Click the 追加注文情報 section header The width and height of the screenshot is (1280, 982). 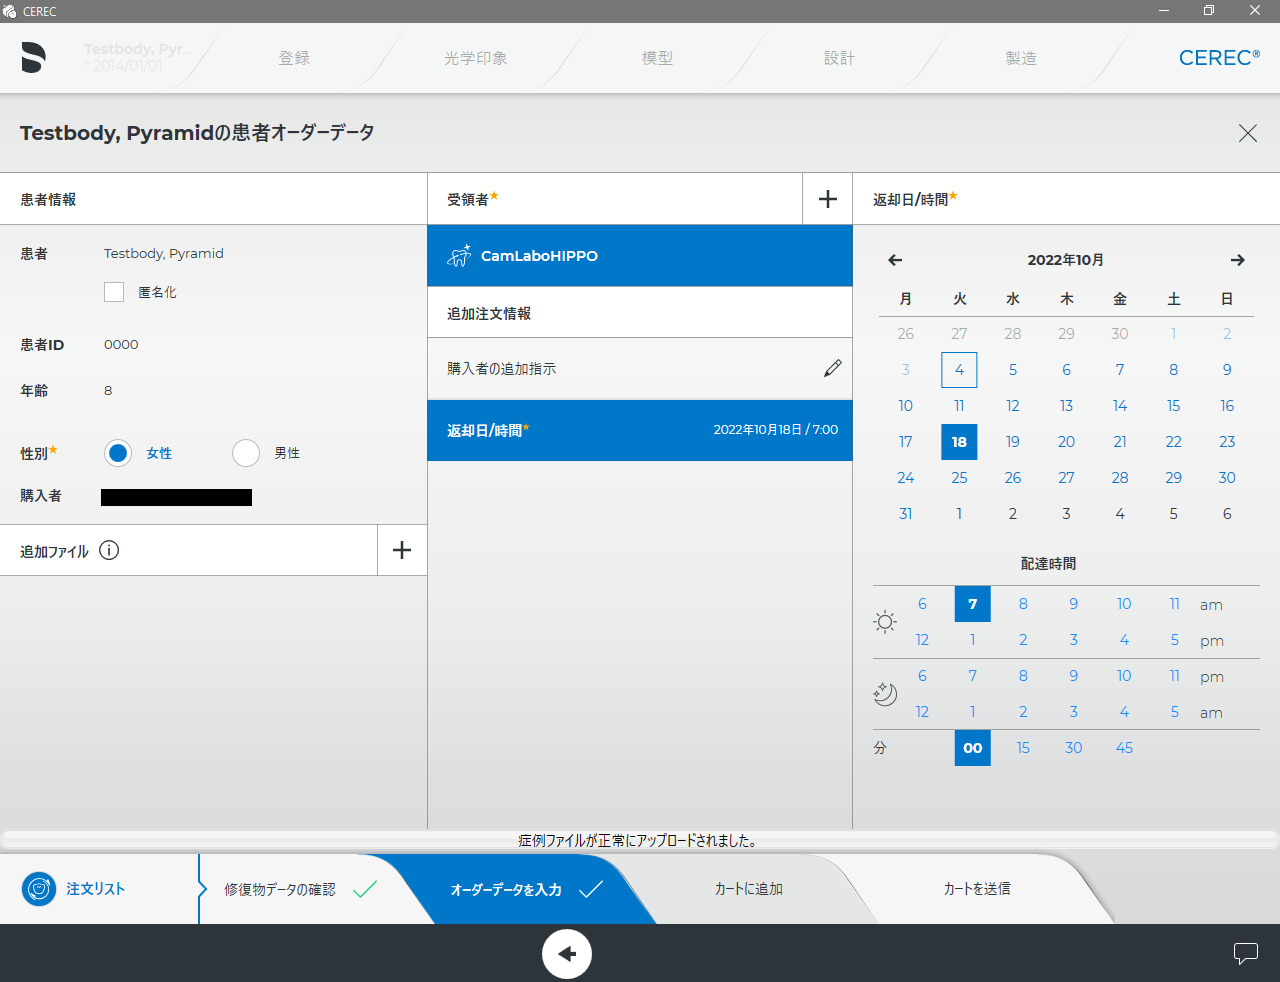click(x=640, y=313)
